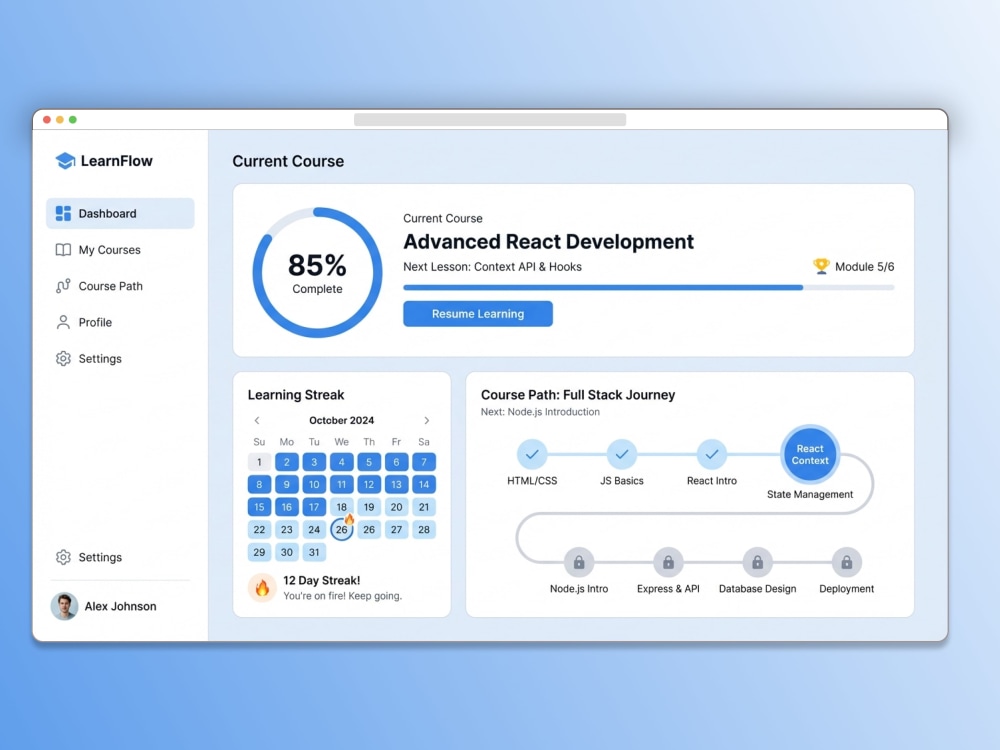
Task: Click the React Context active node
Action: point(810,454)
